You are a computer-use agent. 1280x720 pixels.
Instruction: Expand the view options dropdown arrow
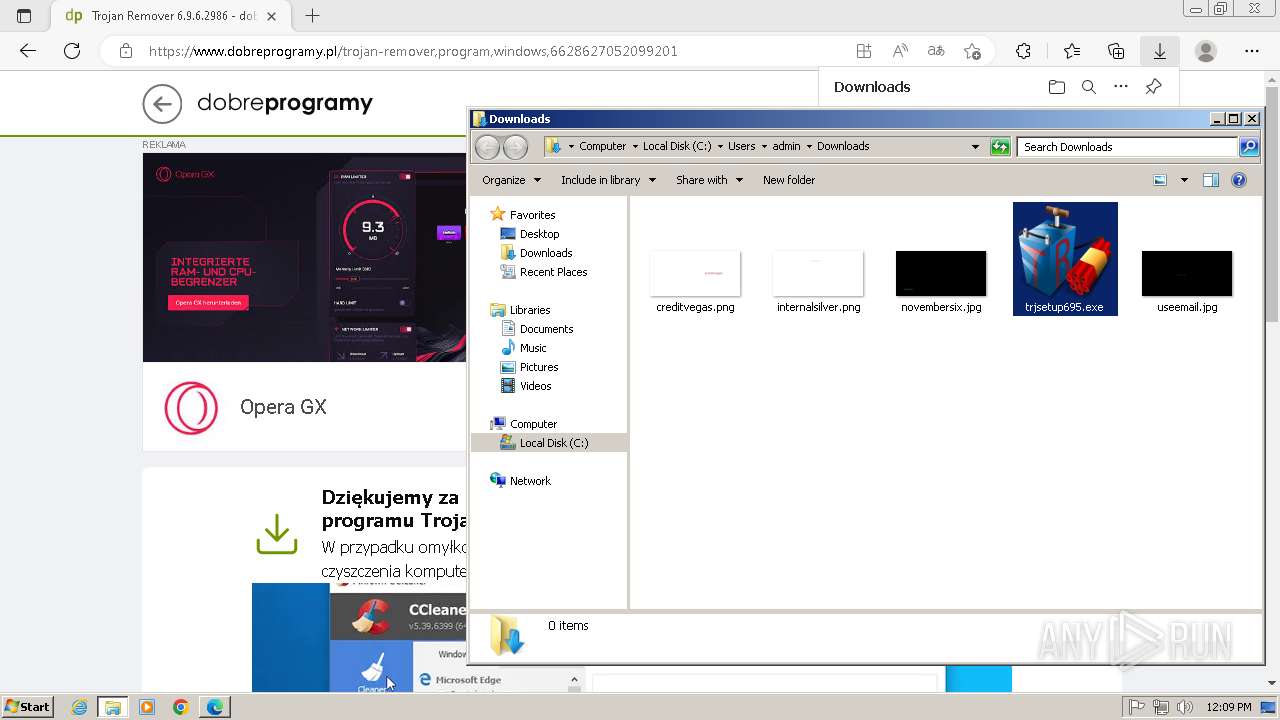pos(1184,180)
